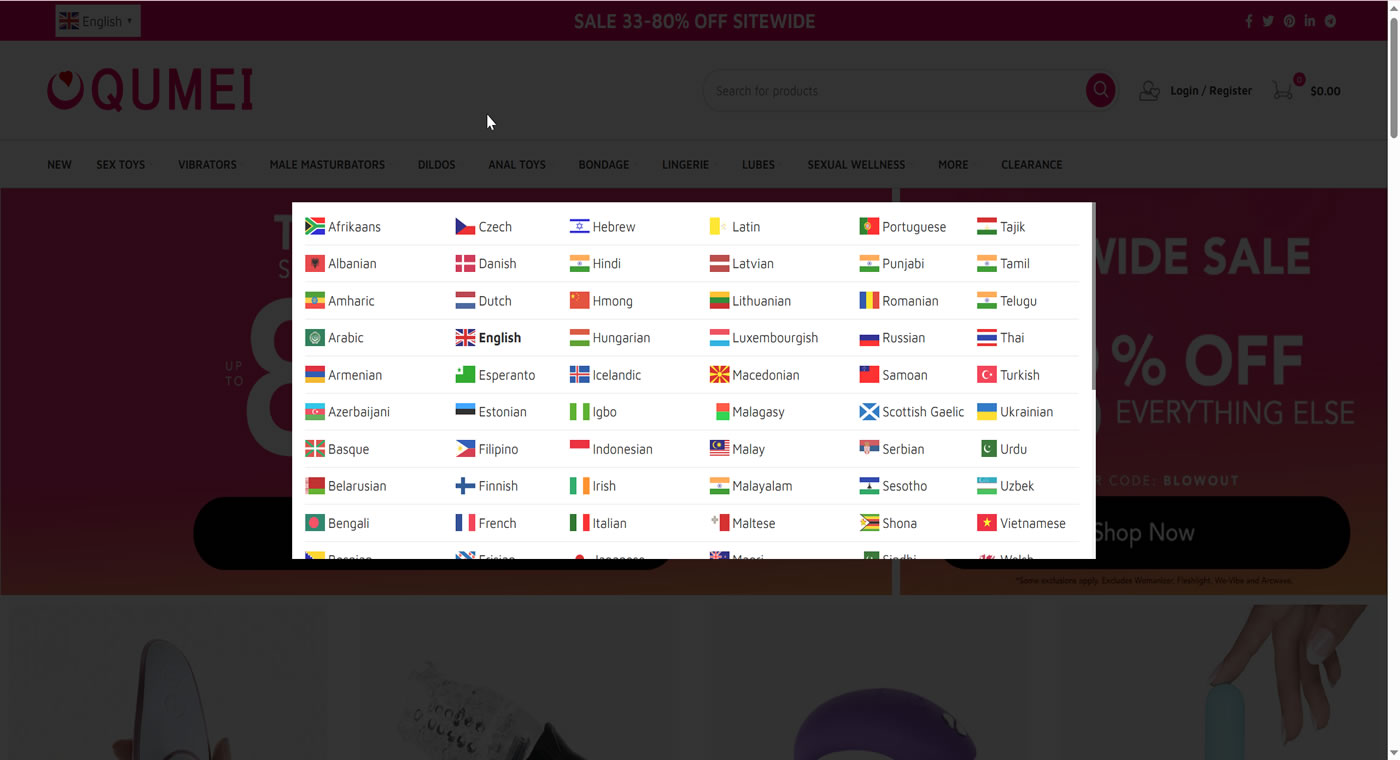This screenshot has width=1400, height=760.
Task: Choose Malayalam language option
Action: click(751, 486)
